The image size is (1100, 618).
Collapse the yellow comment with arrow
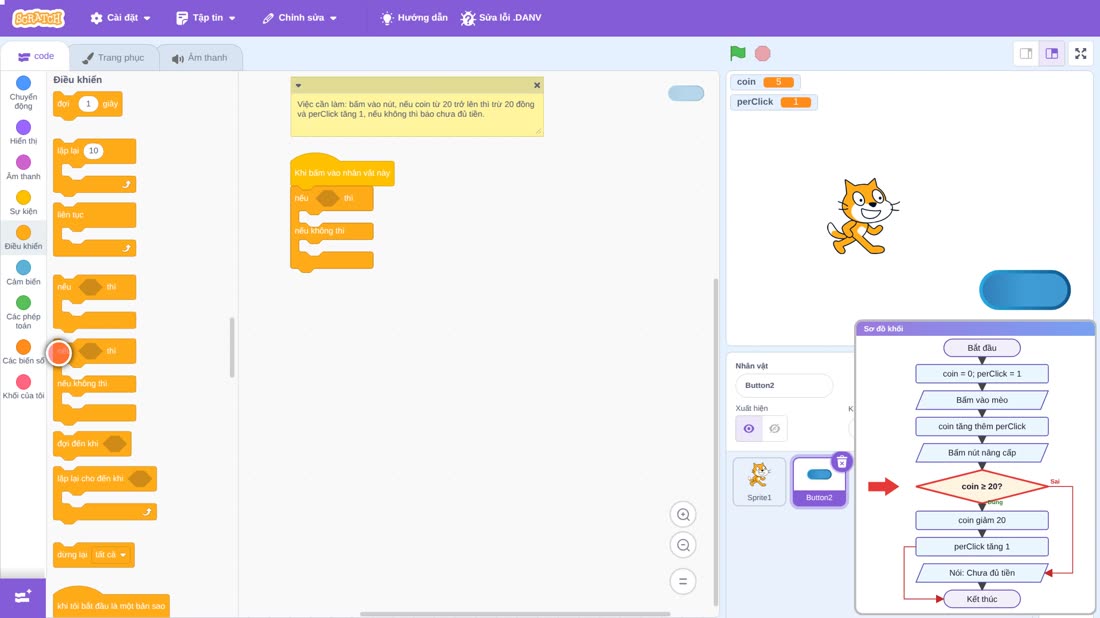pyautogui.click(x=298, y=85)
